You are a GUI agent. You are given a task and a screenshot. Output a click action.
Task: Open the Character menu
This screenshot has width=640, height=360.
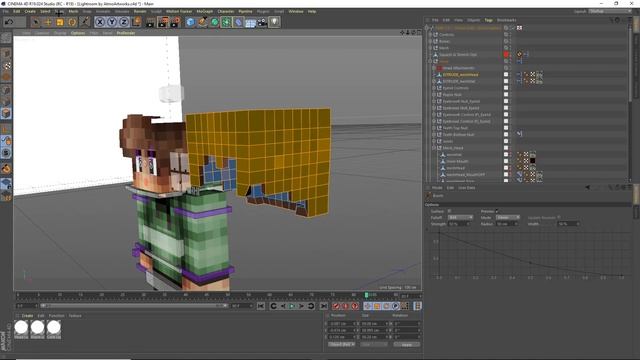(226, 11)
